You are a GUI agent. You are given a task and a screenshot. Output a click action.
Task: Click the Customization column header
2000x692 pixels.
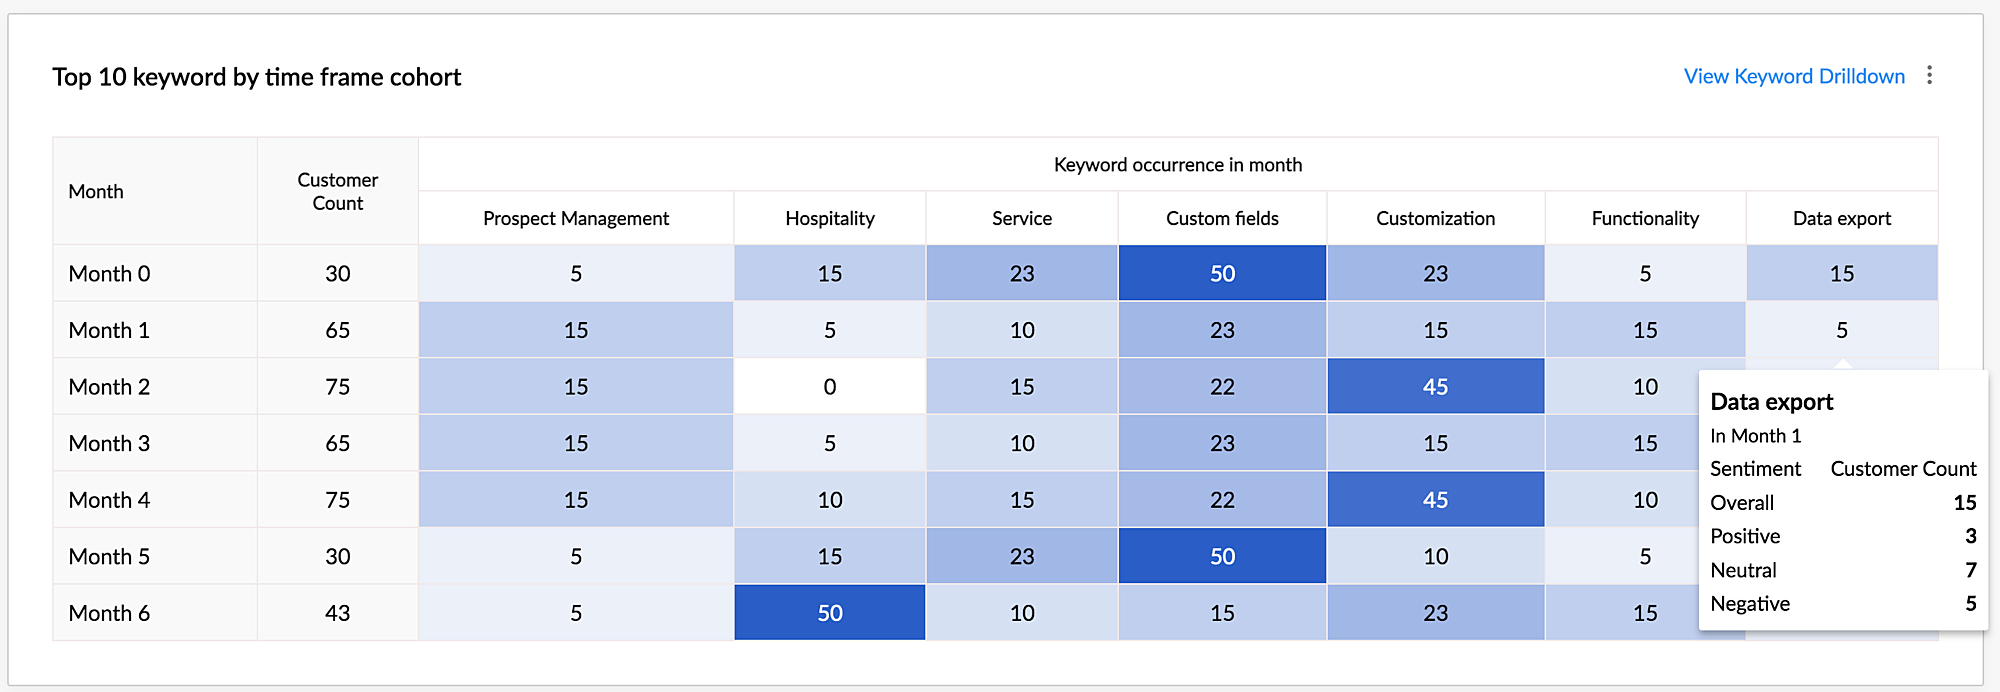pos(1435,218)
